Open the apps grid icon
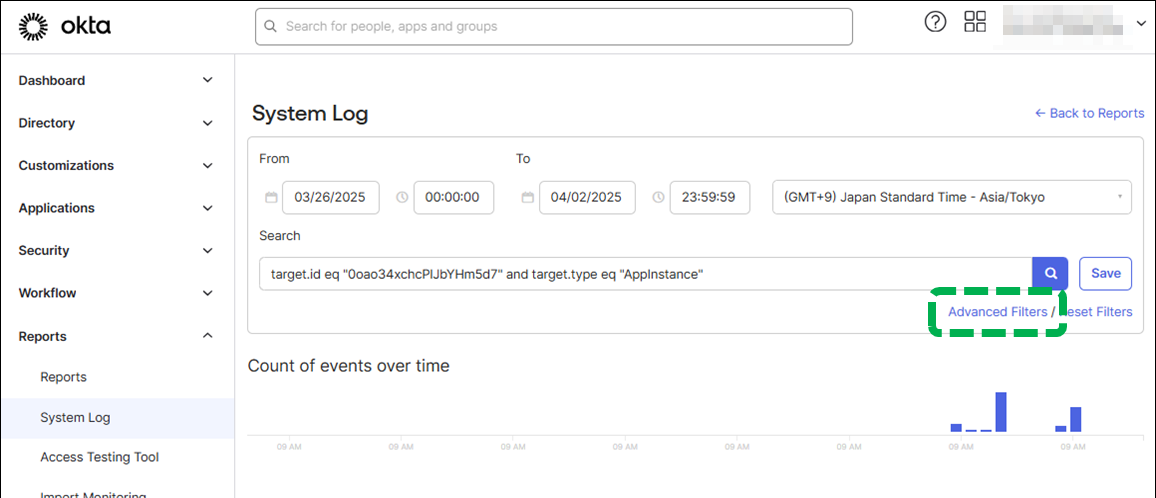The width and height of the screenshot is (1156, 498). tap(975, 22)
